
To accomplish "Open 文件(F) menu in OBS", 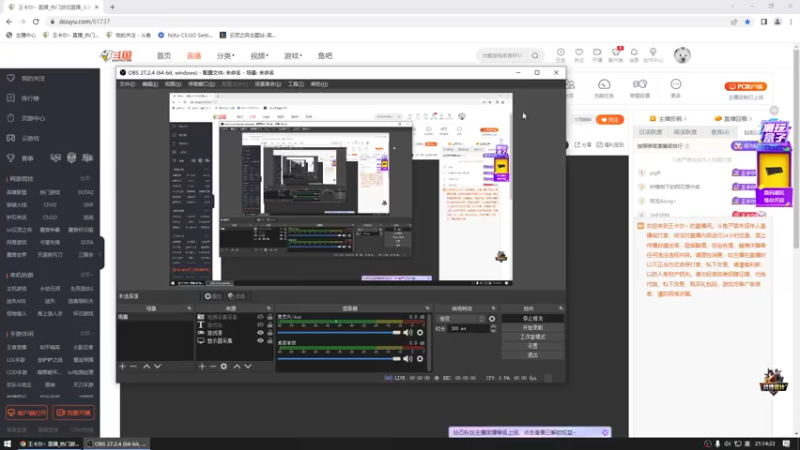I will click(127, 84).
